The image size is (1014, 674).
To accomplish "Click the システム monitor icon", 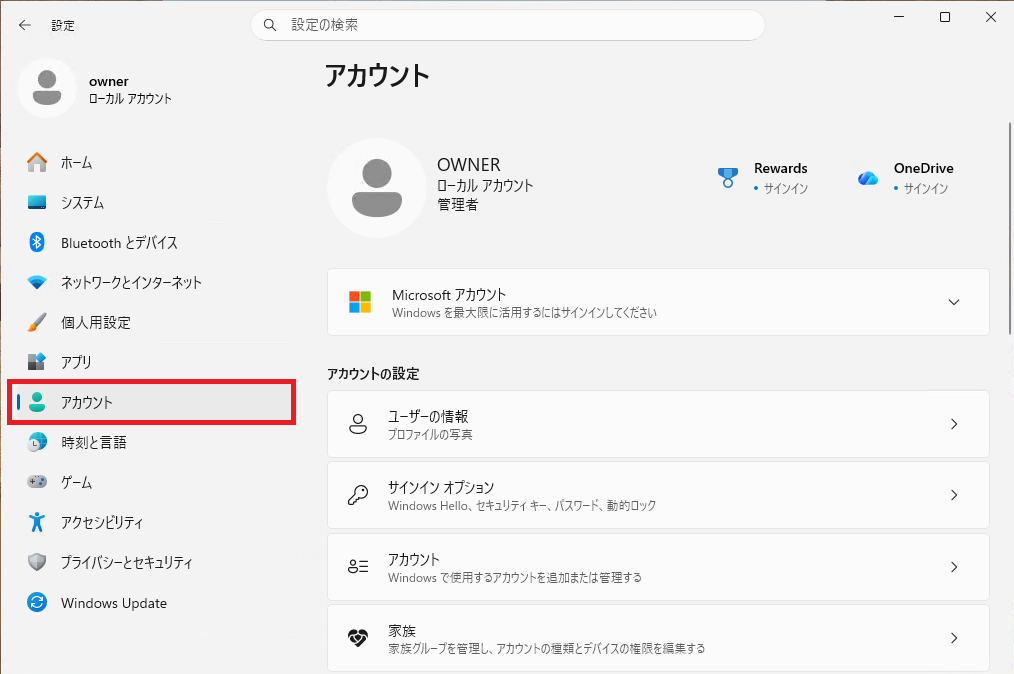I will (37, 202).
